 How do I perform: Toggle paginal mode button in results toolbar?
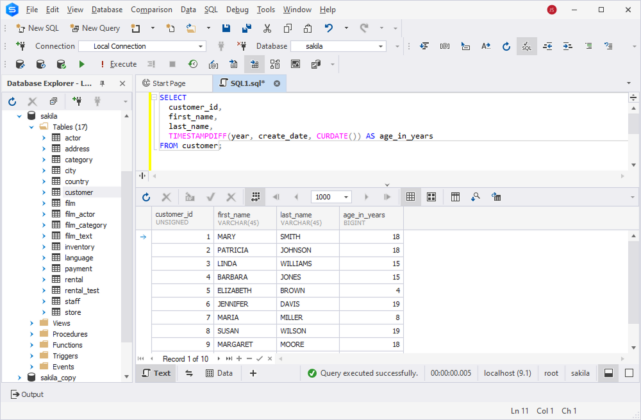point(255,197)
